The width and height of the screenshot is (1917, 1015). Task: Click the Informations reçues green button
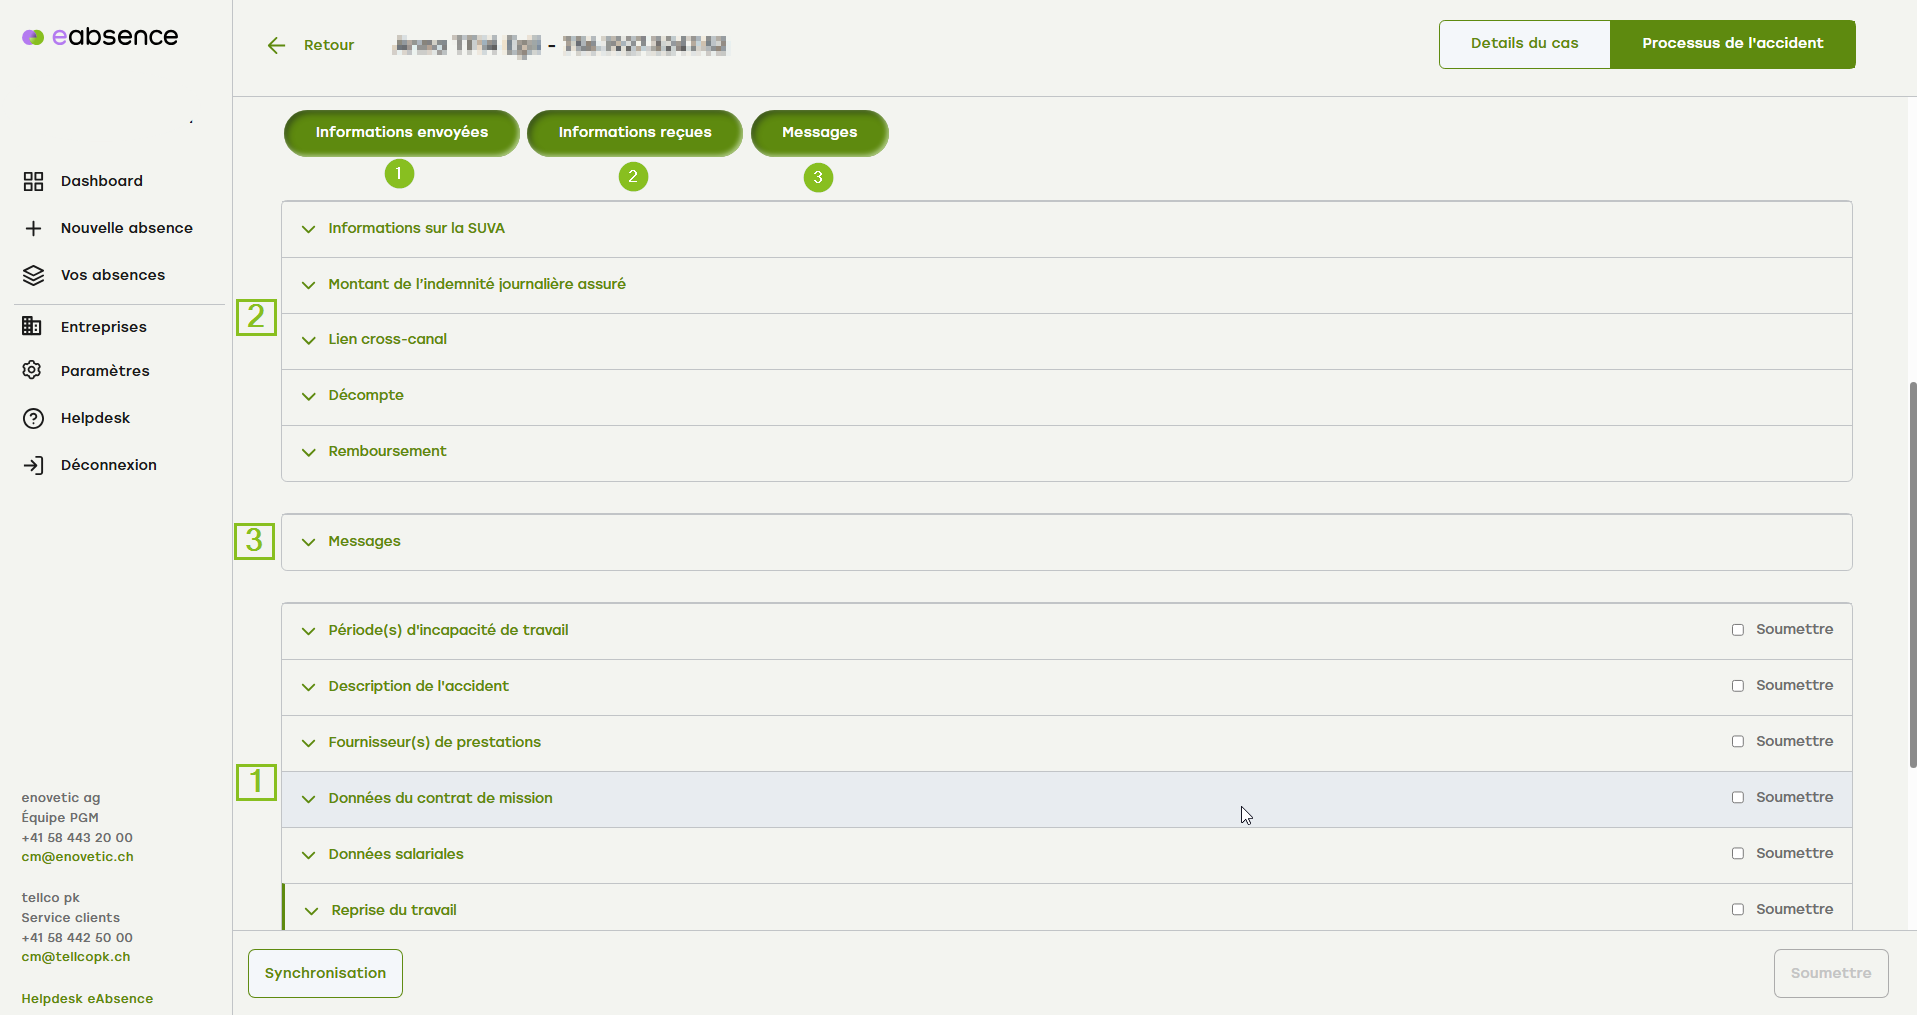(634, 133)
